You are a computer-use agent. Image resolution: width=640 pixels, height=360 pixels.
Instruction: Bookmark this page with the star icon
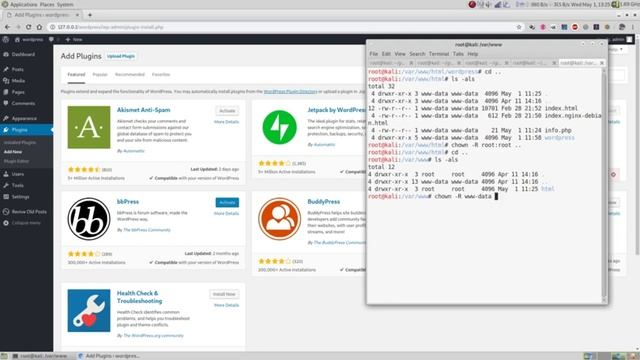pos(519,27)
